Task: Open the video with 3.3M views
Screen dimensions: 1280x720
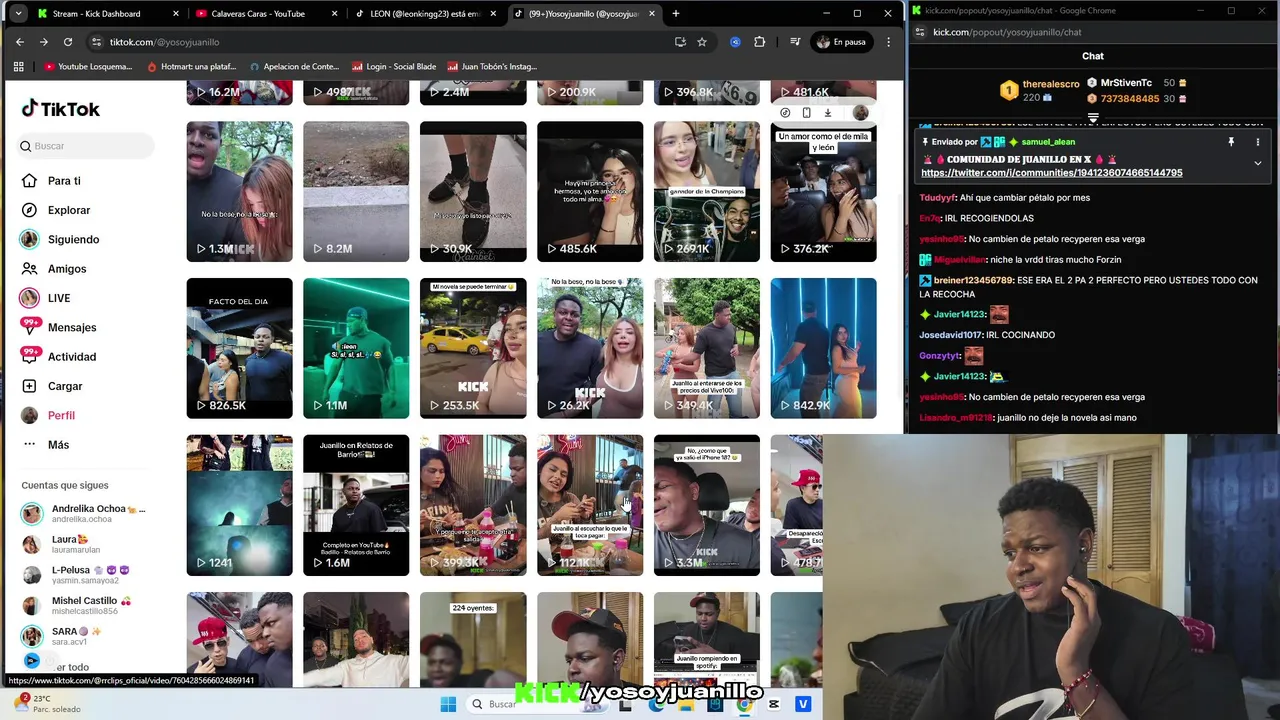Action: [707, 505]
